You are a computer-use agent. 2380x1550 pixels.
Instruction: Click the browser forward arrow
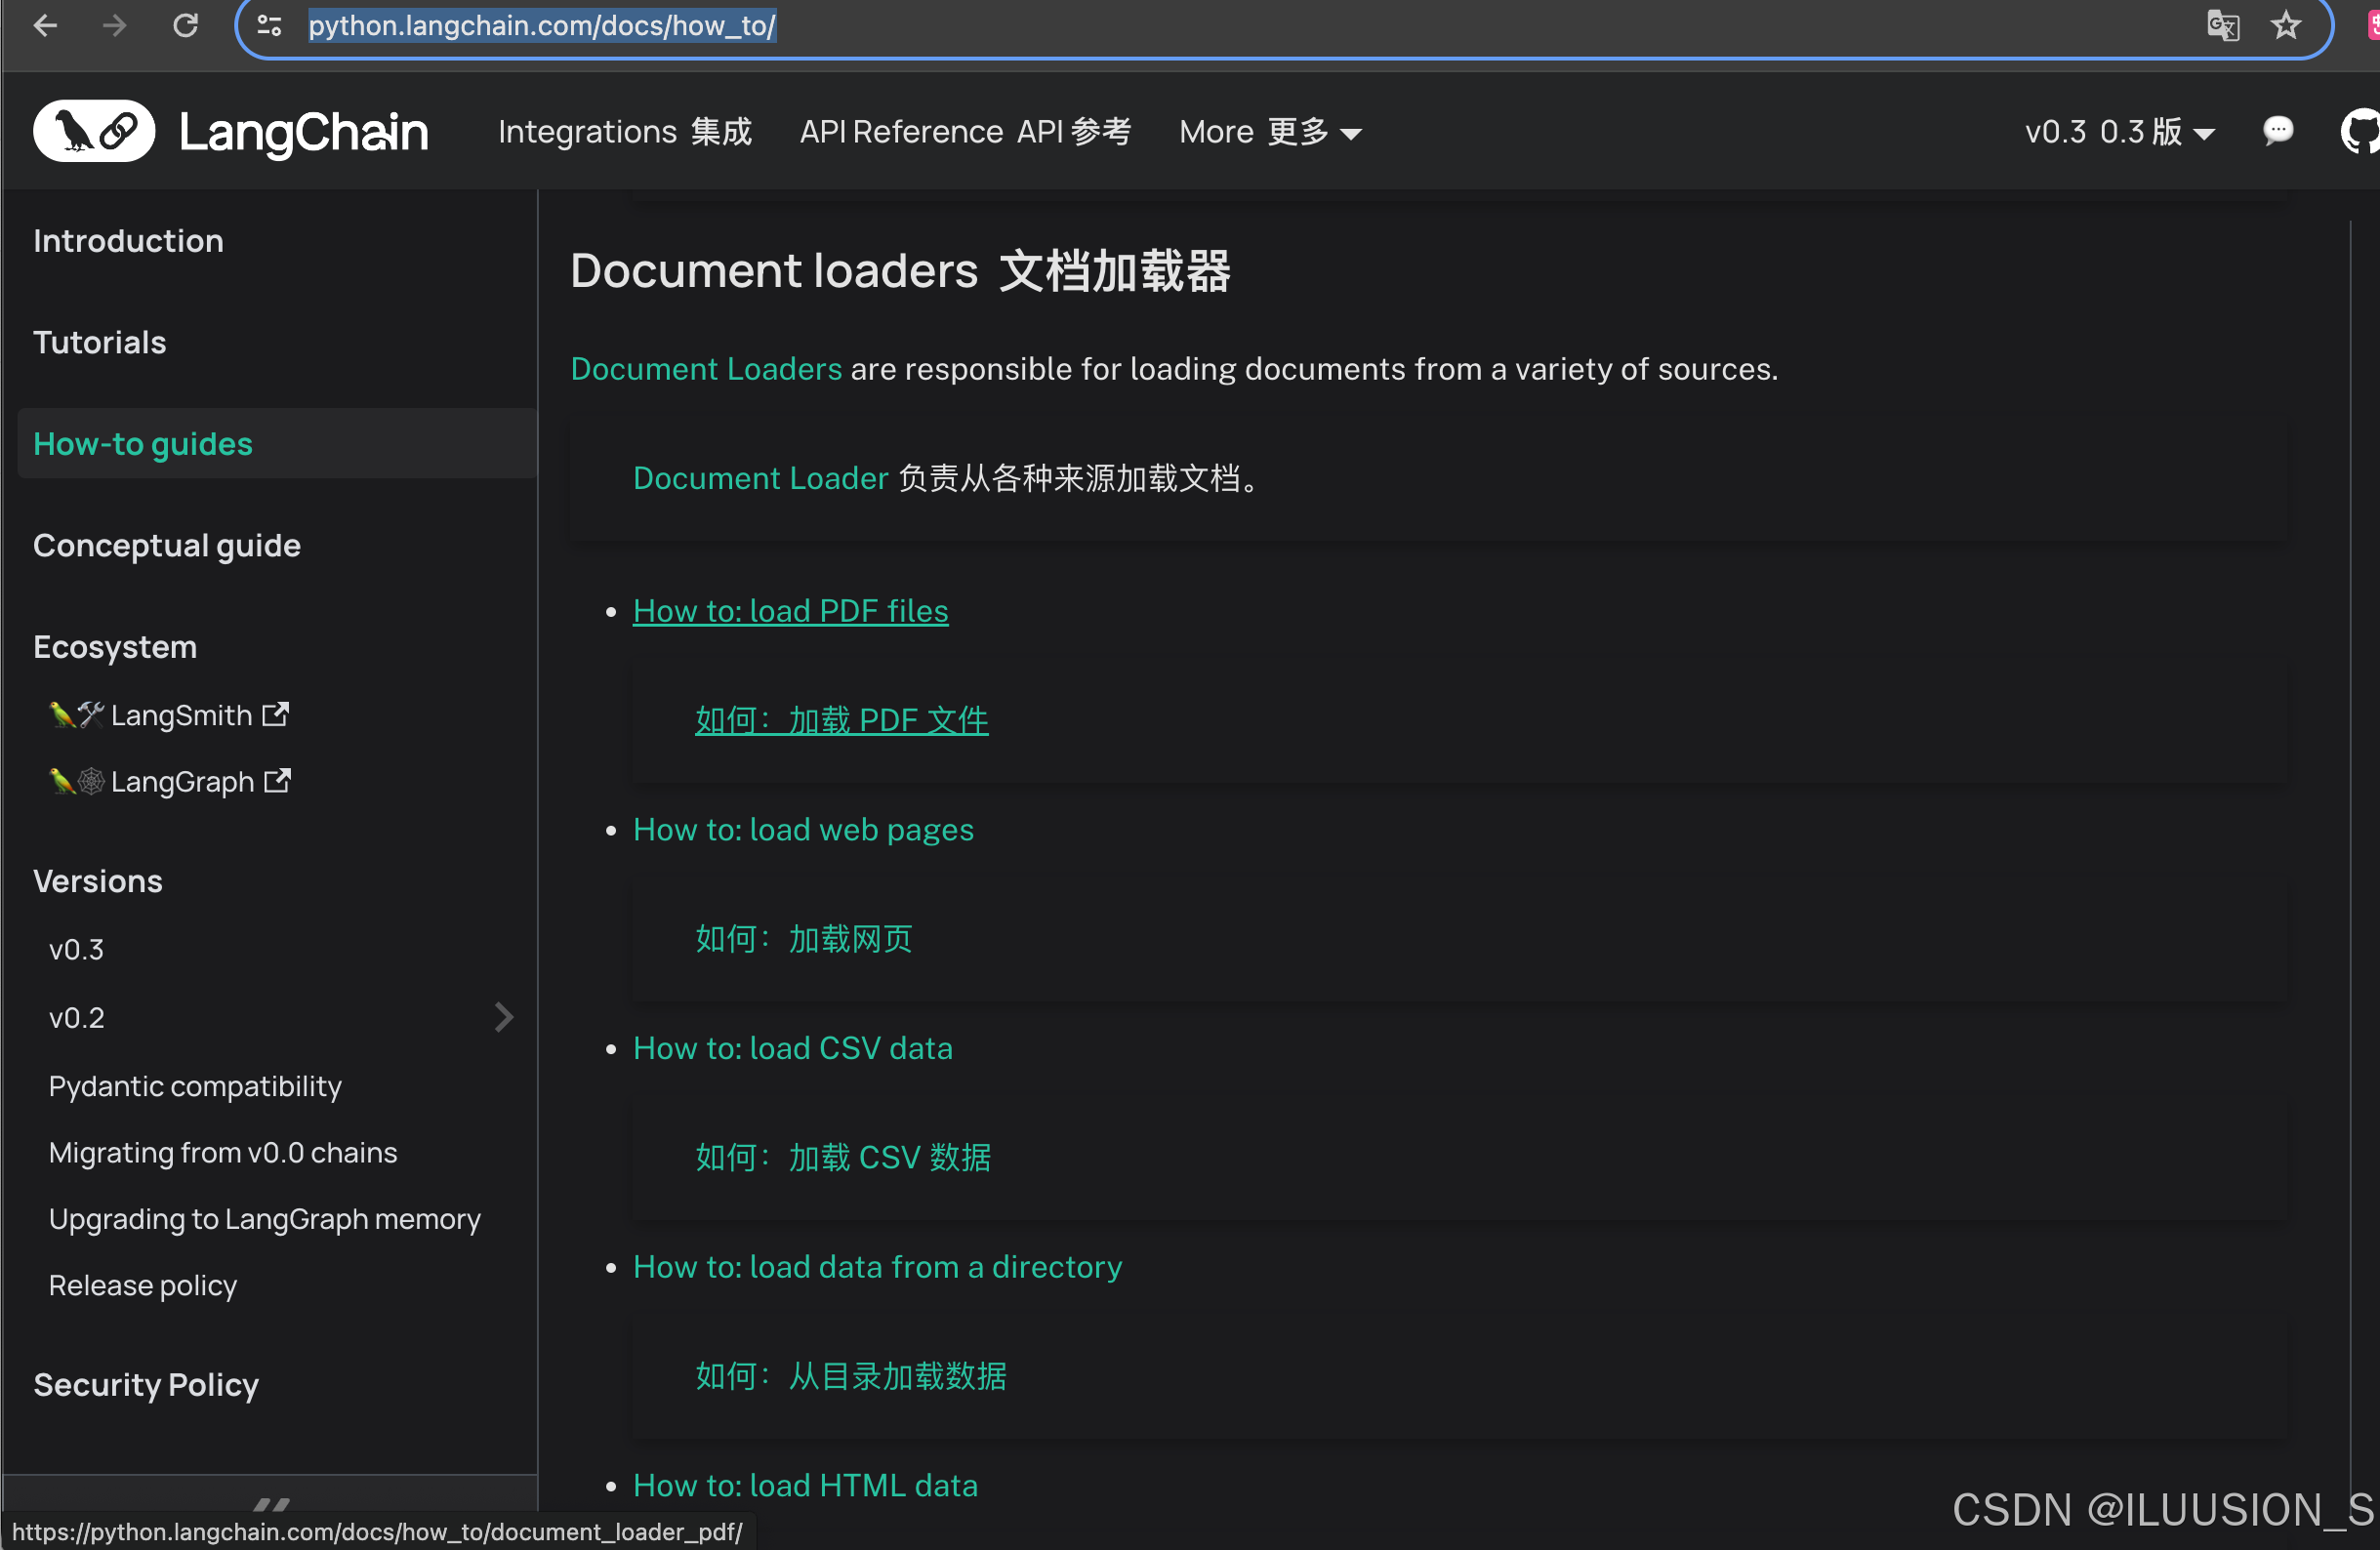(x=115, y=25)
